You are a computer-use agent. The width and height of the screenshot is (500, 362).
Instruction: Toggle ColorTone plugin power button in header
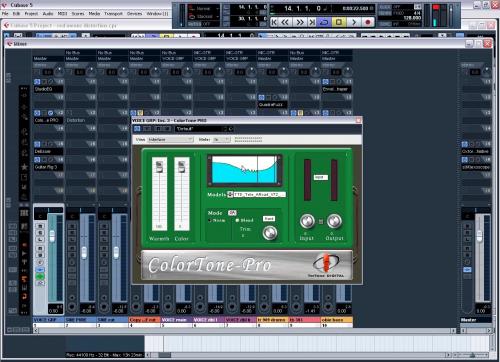click(137, 129)
